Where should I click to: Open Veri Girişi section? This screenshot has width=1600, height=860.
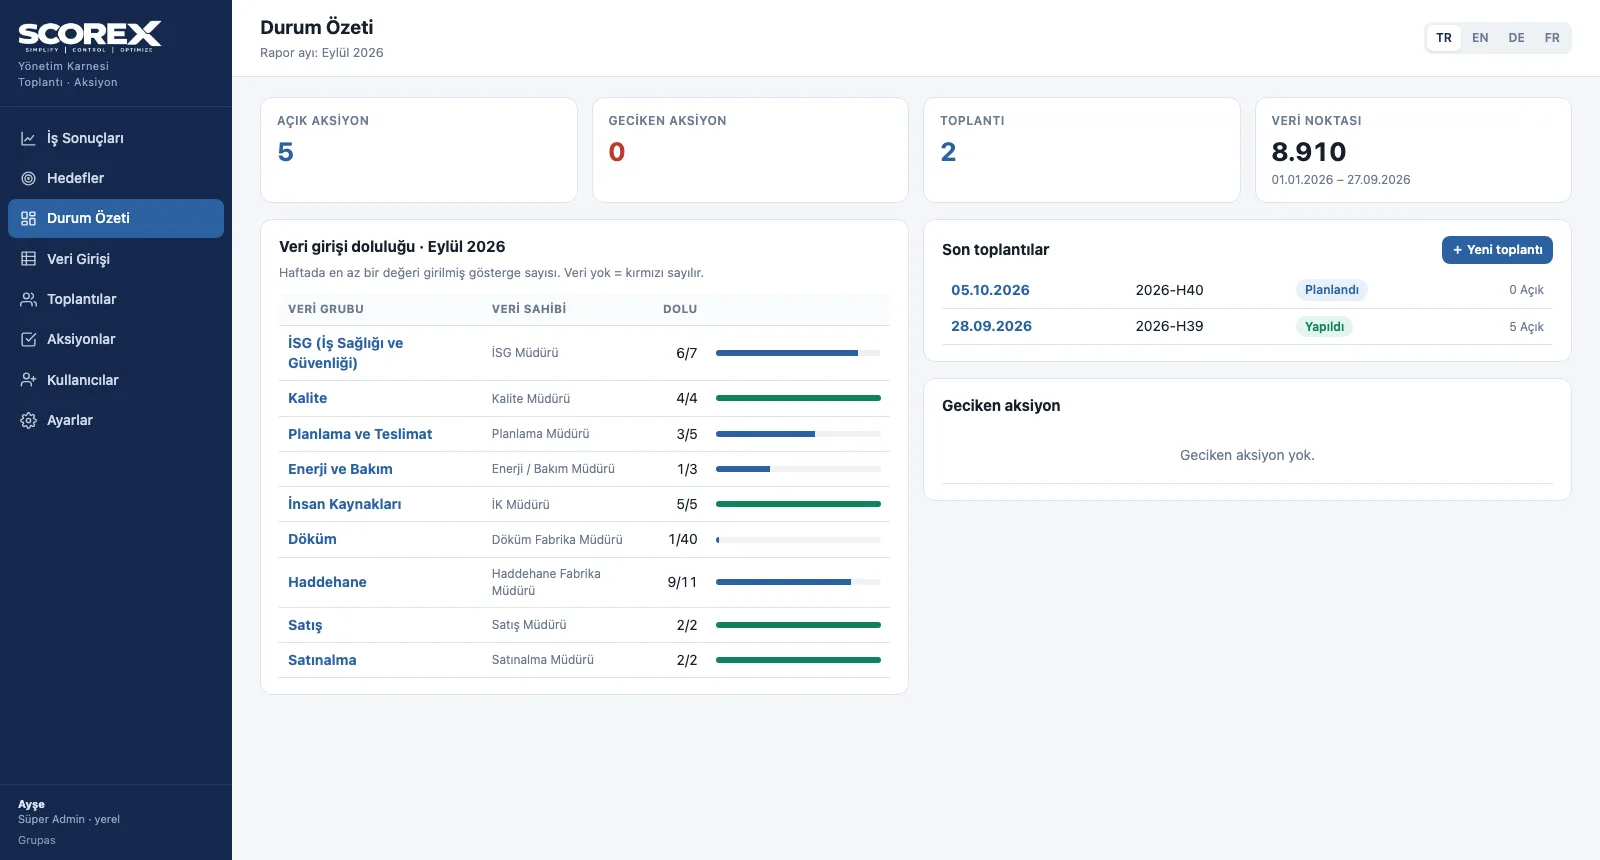116,259
